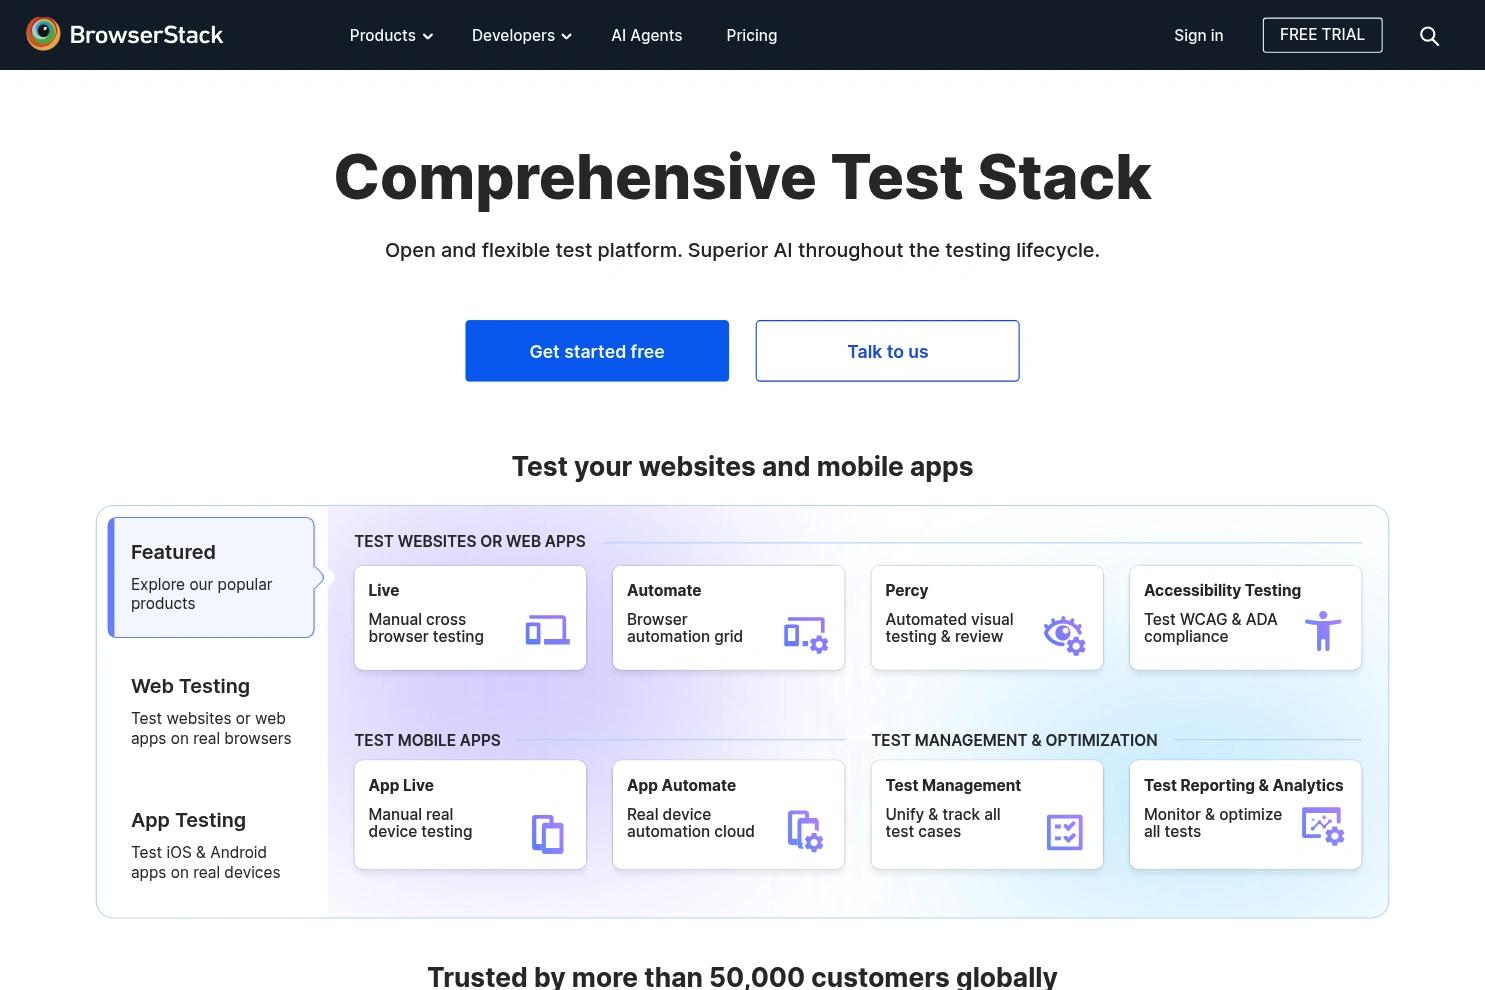
Task: Click the 'Test your websites and mobile apps' heading
Action: [x=742, y=466]
